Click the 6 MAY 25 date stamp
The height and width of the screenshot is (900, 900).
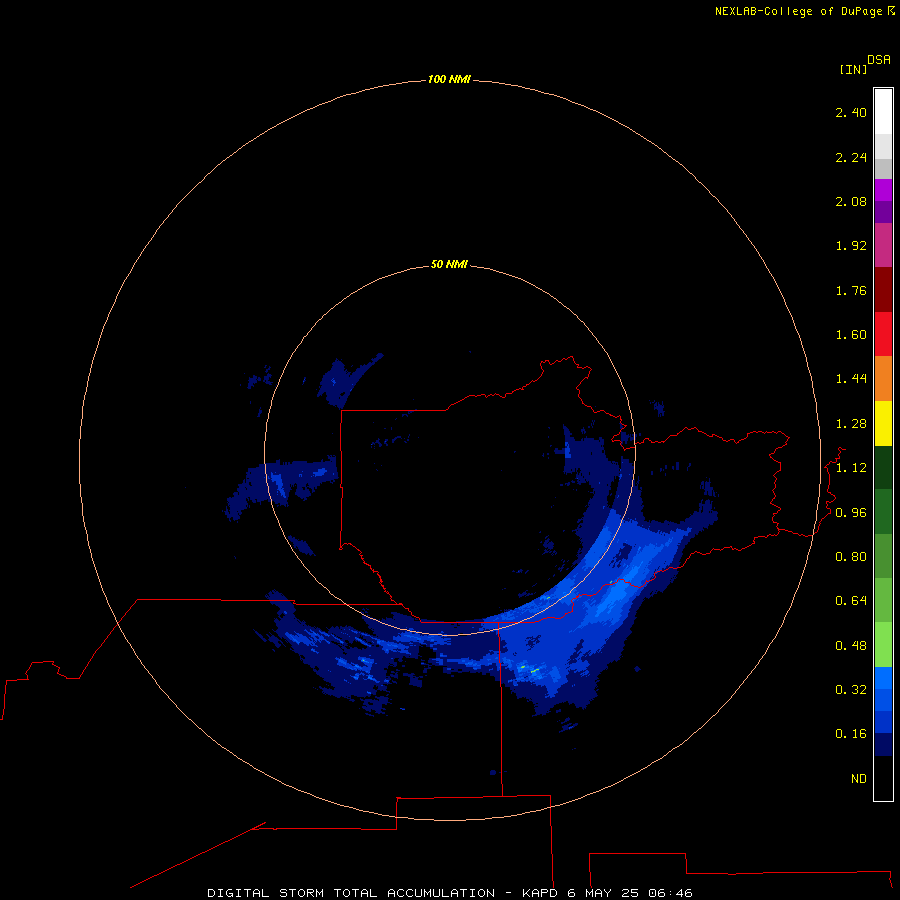(x=603, y=893)
